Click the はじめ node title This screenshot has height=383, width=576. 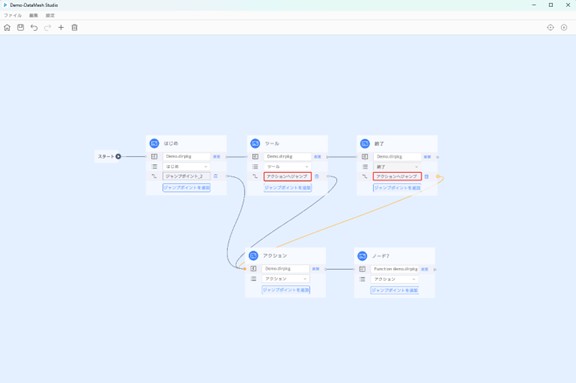[171, 144]
